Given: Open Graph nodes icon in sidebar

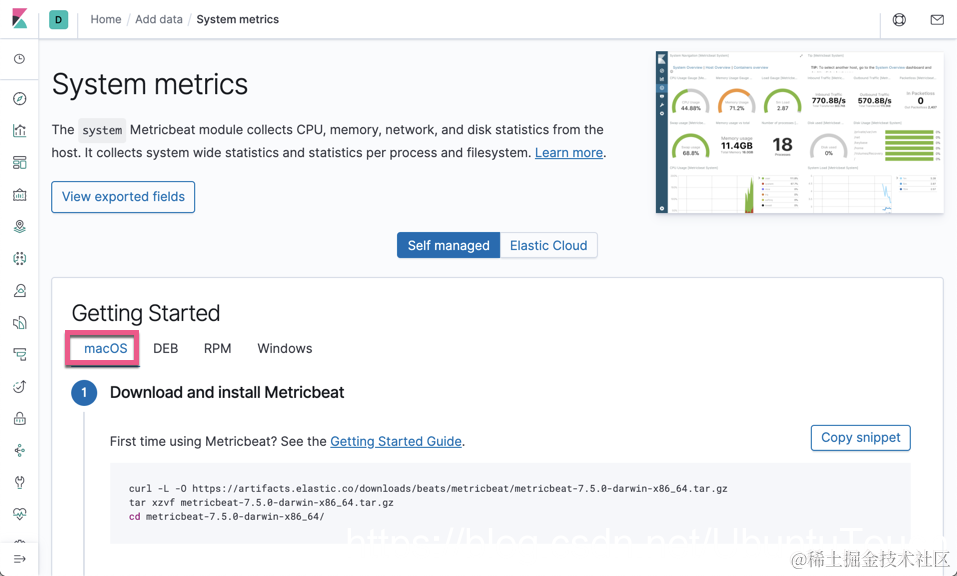Looking at the screenshot, I should [20, 450].
